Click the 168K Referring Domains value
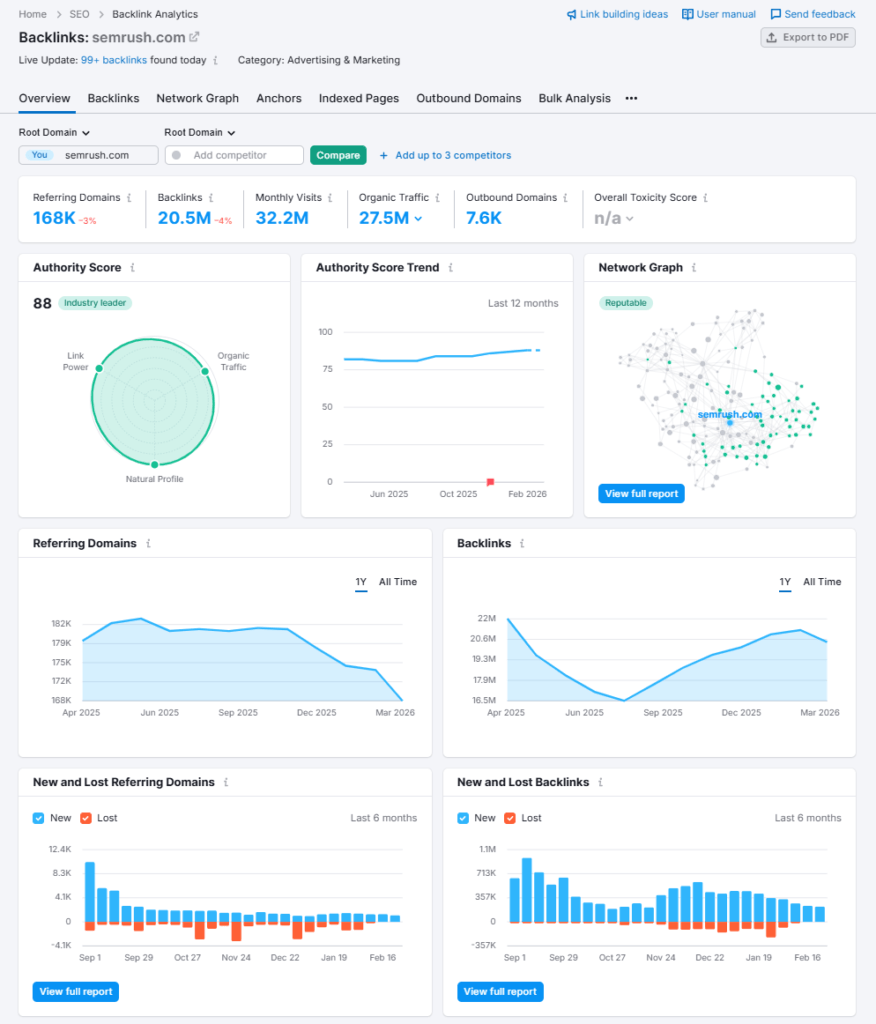876x1024 pixels. pos(54,218)
